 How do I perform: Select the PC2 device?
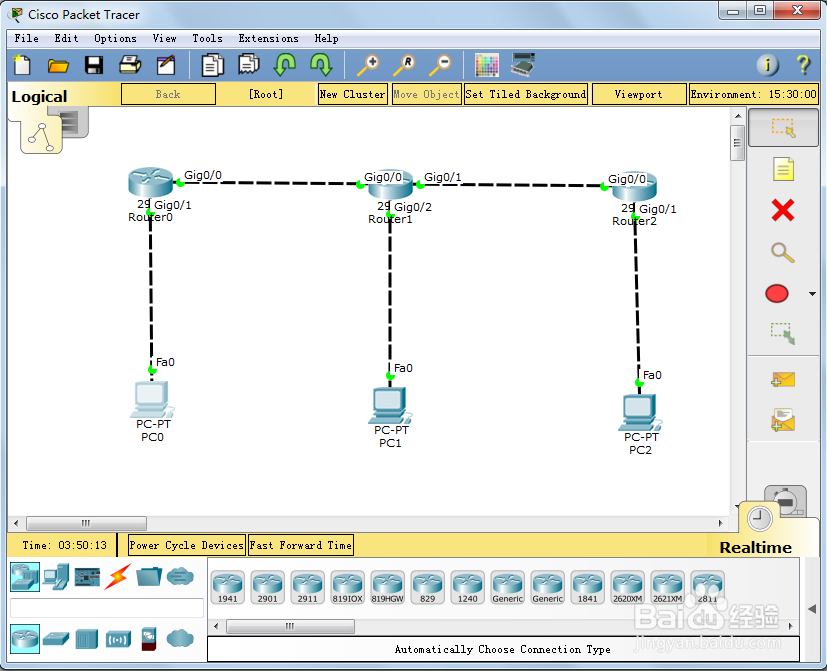pyautogui.click(x=640, y=413)
